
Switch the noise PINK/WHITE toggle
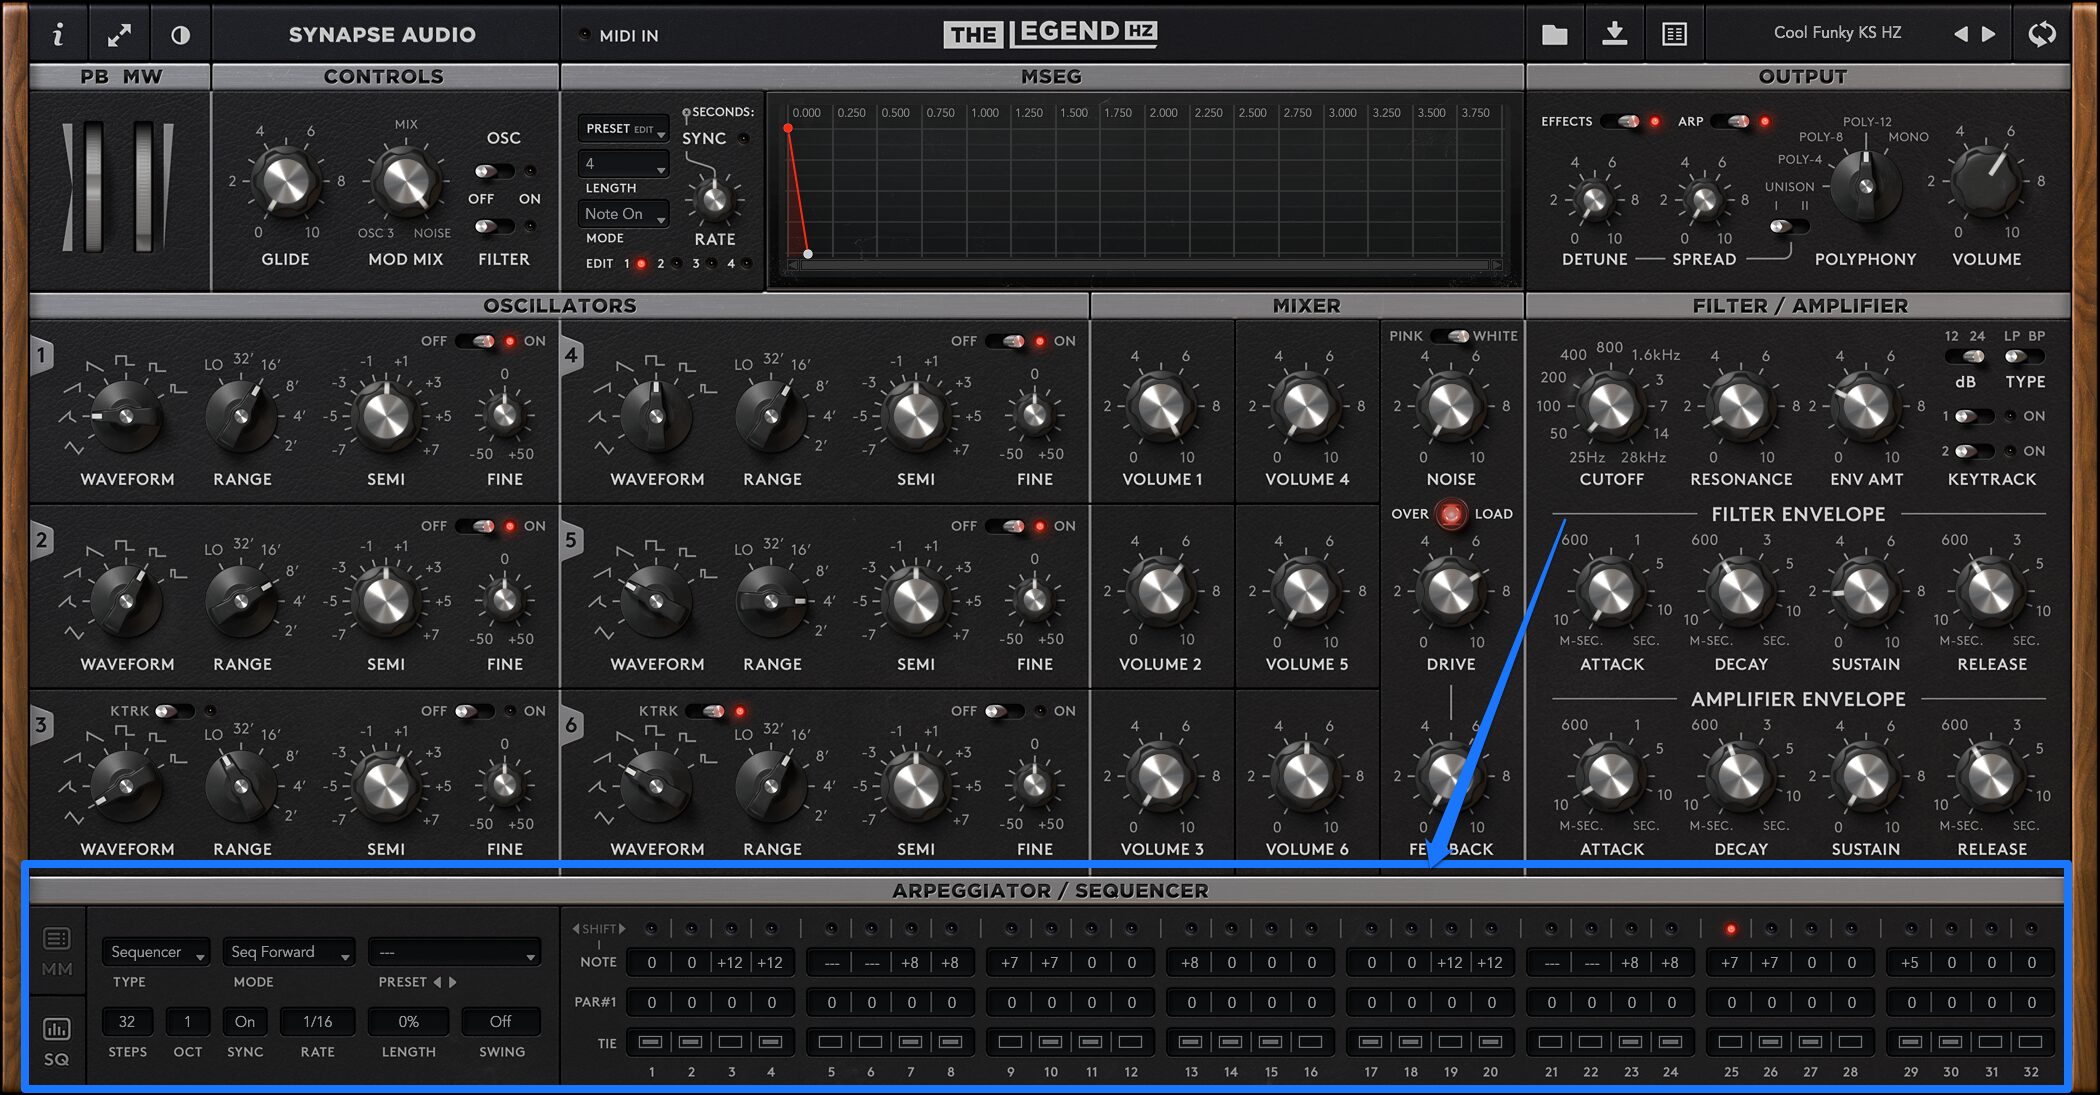coord(1450,336)
